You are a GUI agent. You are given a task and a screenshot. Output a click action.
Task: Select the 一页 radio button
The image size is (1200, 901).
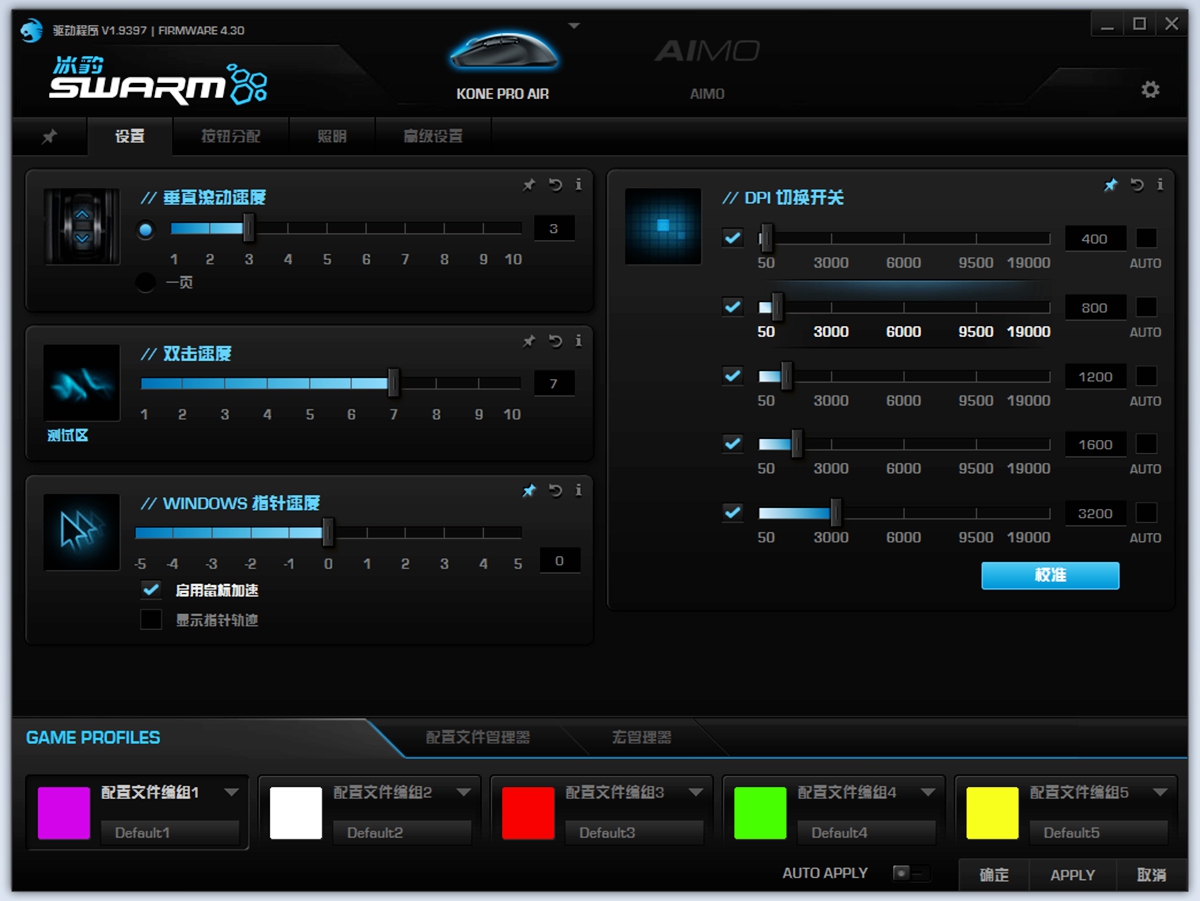[x=146, y=283]
